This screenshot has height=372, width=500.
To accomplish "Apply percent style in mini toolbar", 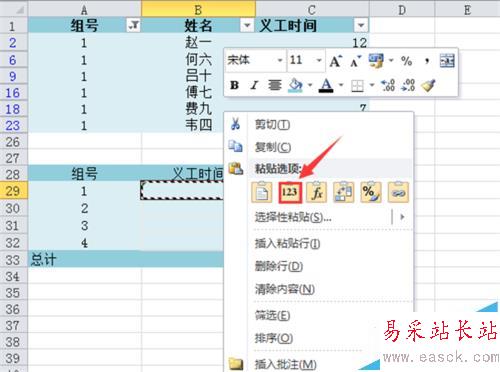I will tap(406, 61).
